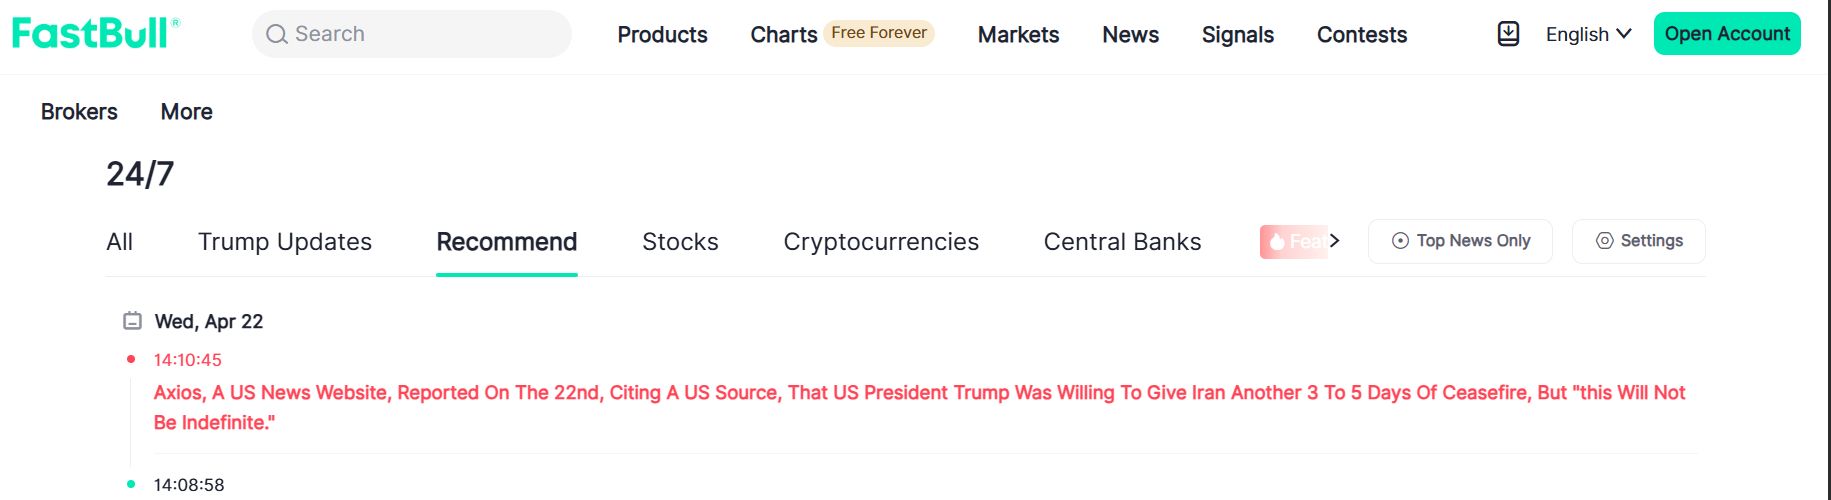
Task: Click the FastBull logo
Action: (x=95, y=33)
